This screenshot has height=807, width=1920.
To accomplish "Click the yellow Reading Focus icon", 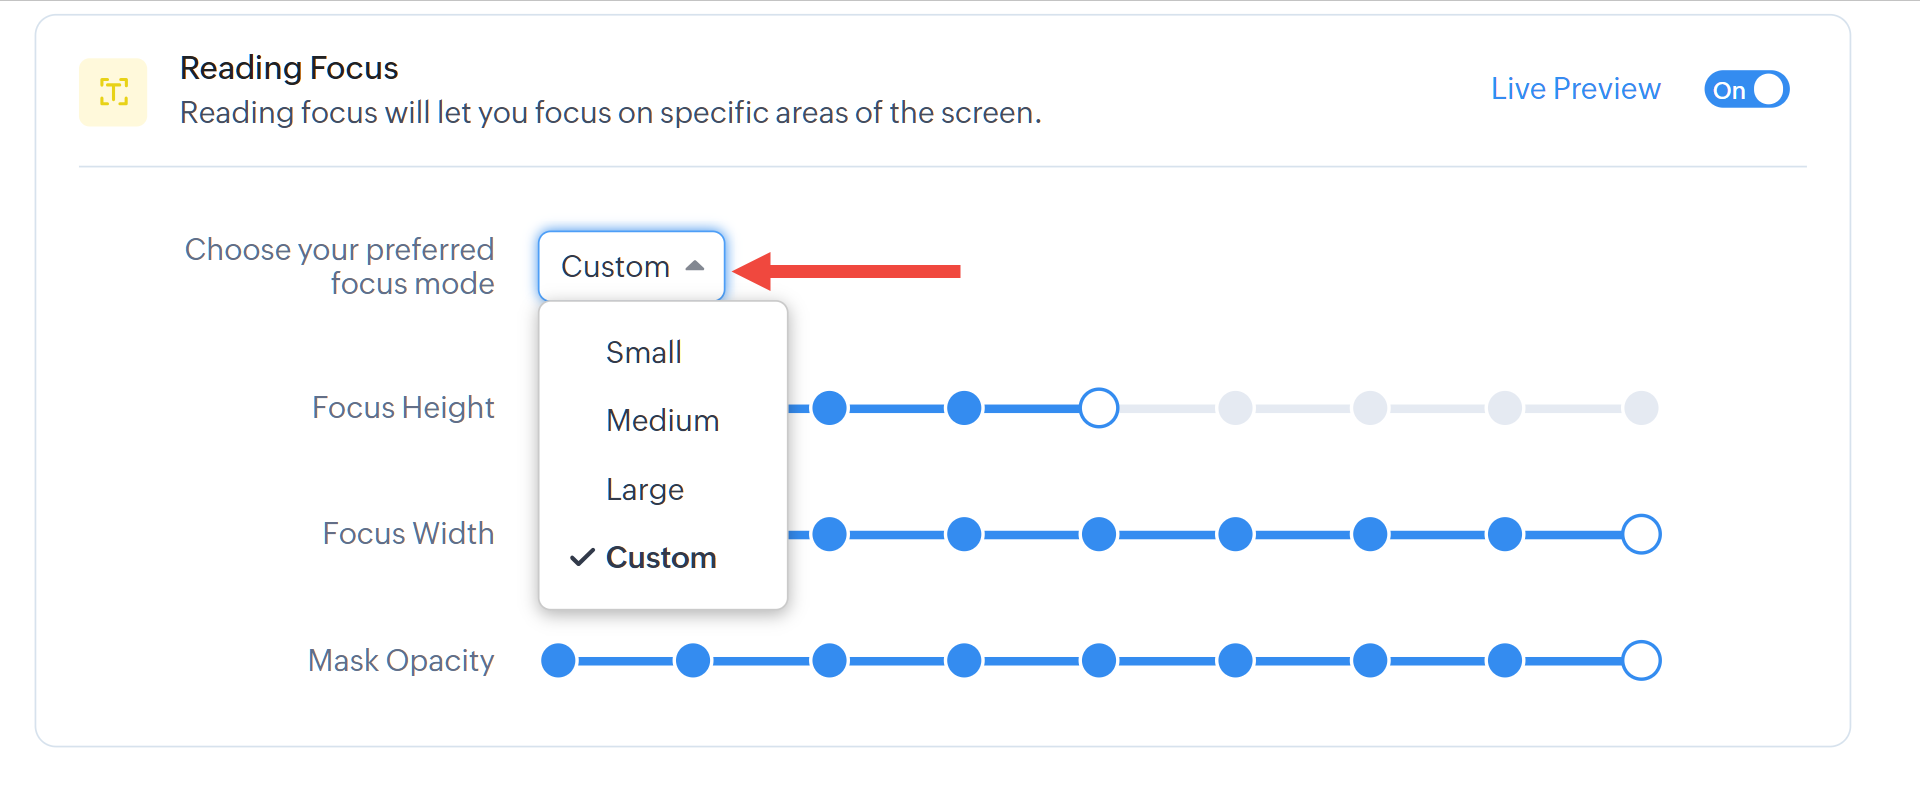I will [113, 92].
